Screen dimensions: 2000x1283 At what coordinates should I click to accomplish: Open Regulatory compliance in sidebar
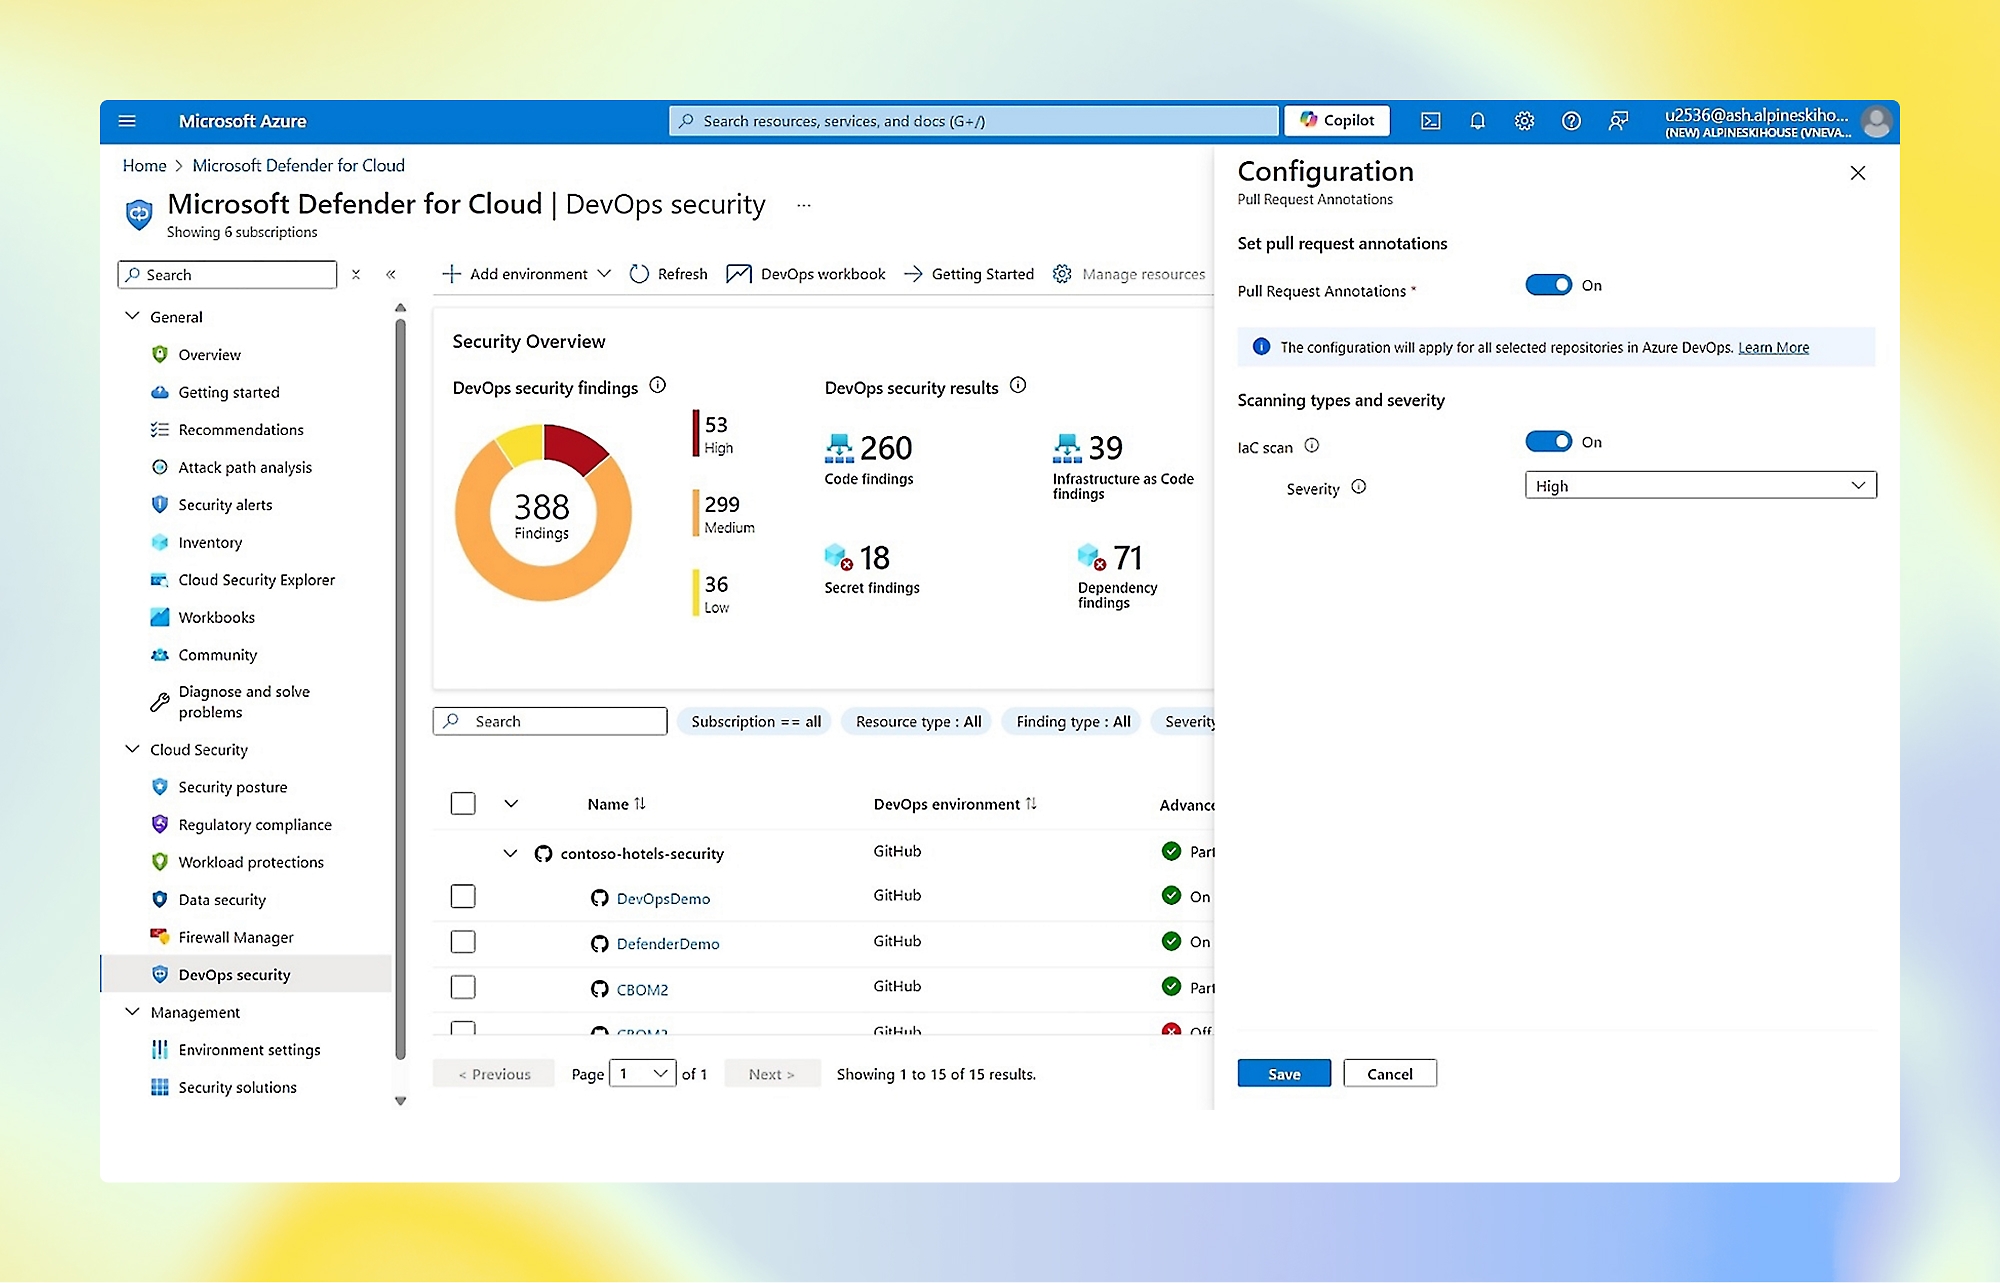click(x=255, y=824)
